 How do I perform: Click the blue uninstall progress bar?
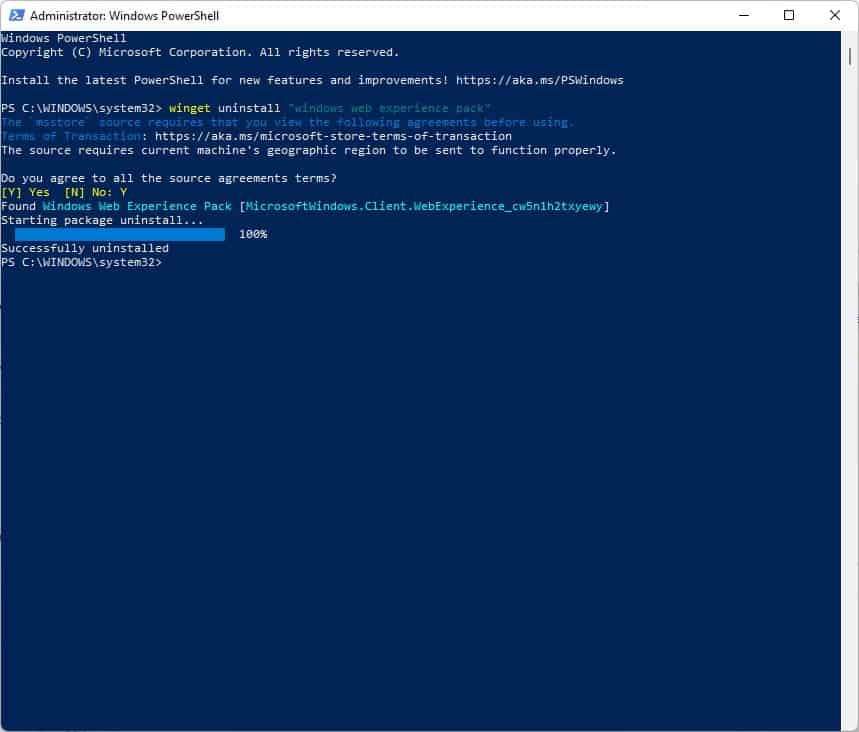click(118, 233)
